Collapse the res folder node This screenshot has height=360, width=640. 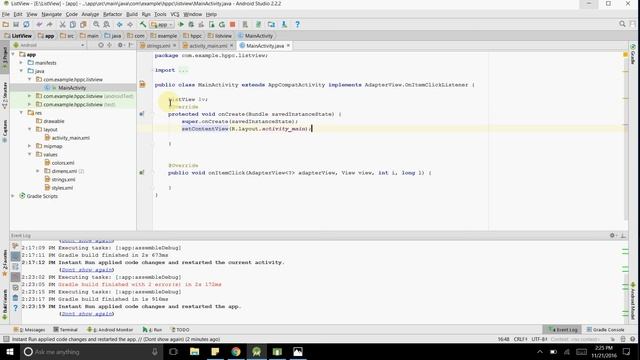point(21,113)
